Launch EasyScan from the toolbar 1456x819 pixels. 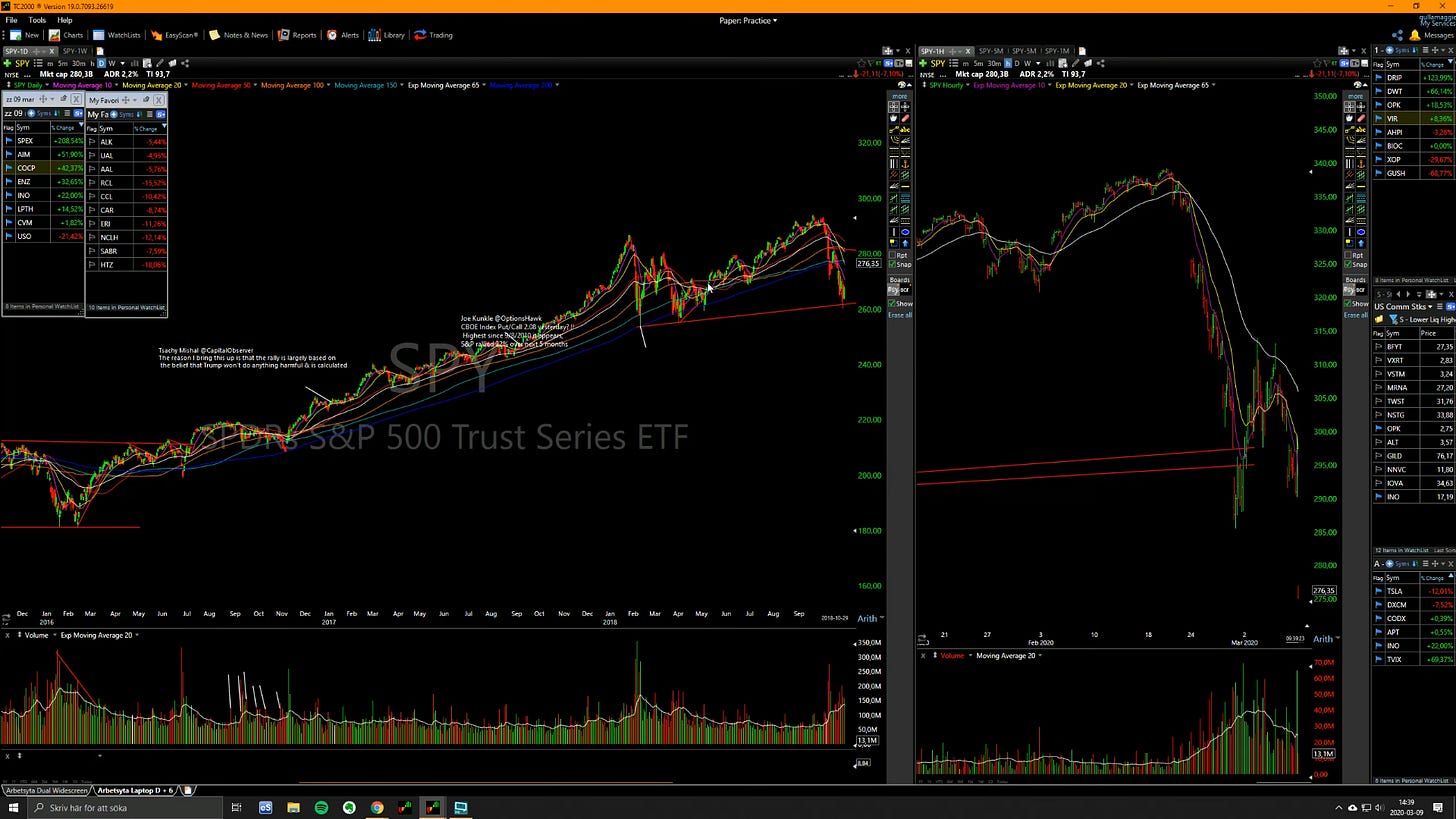[x=176, y=35]
